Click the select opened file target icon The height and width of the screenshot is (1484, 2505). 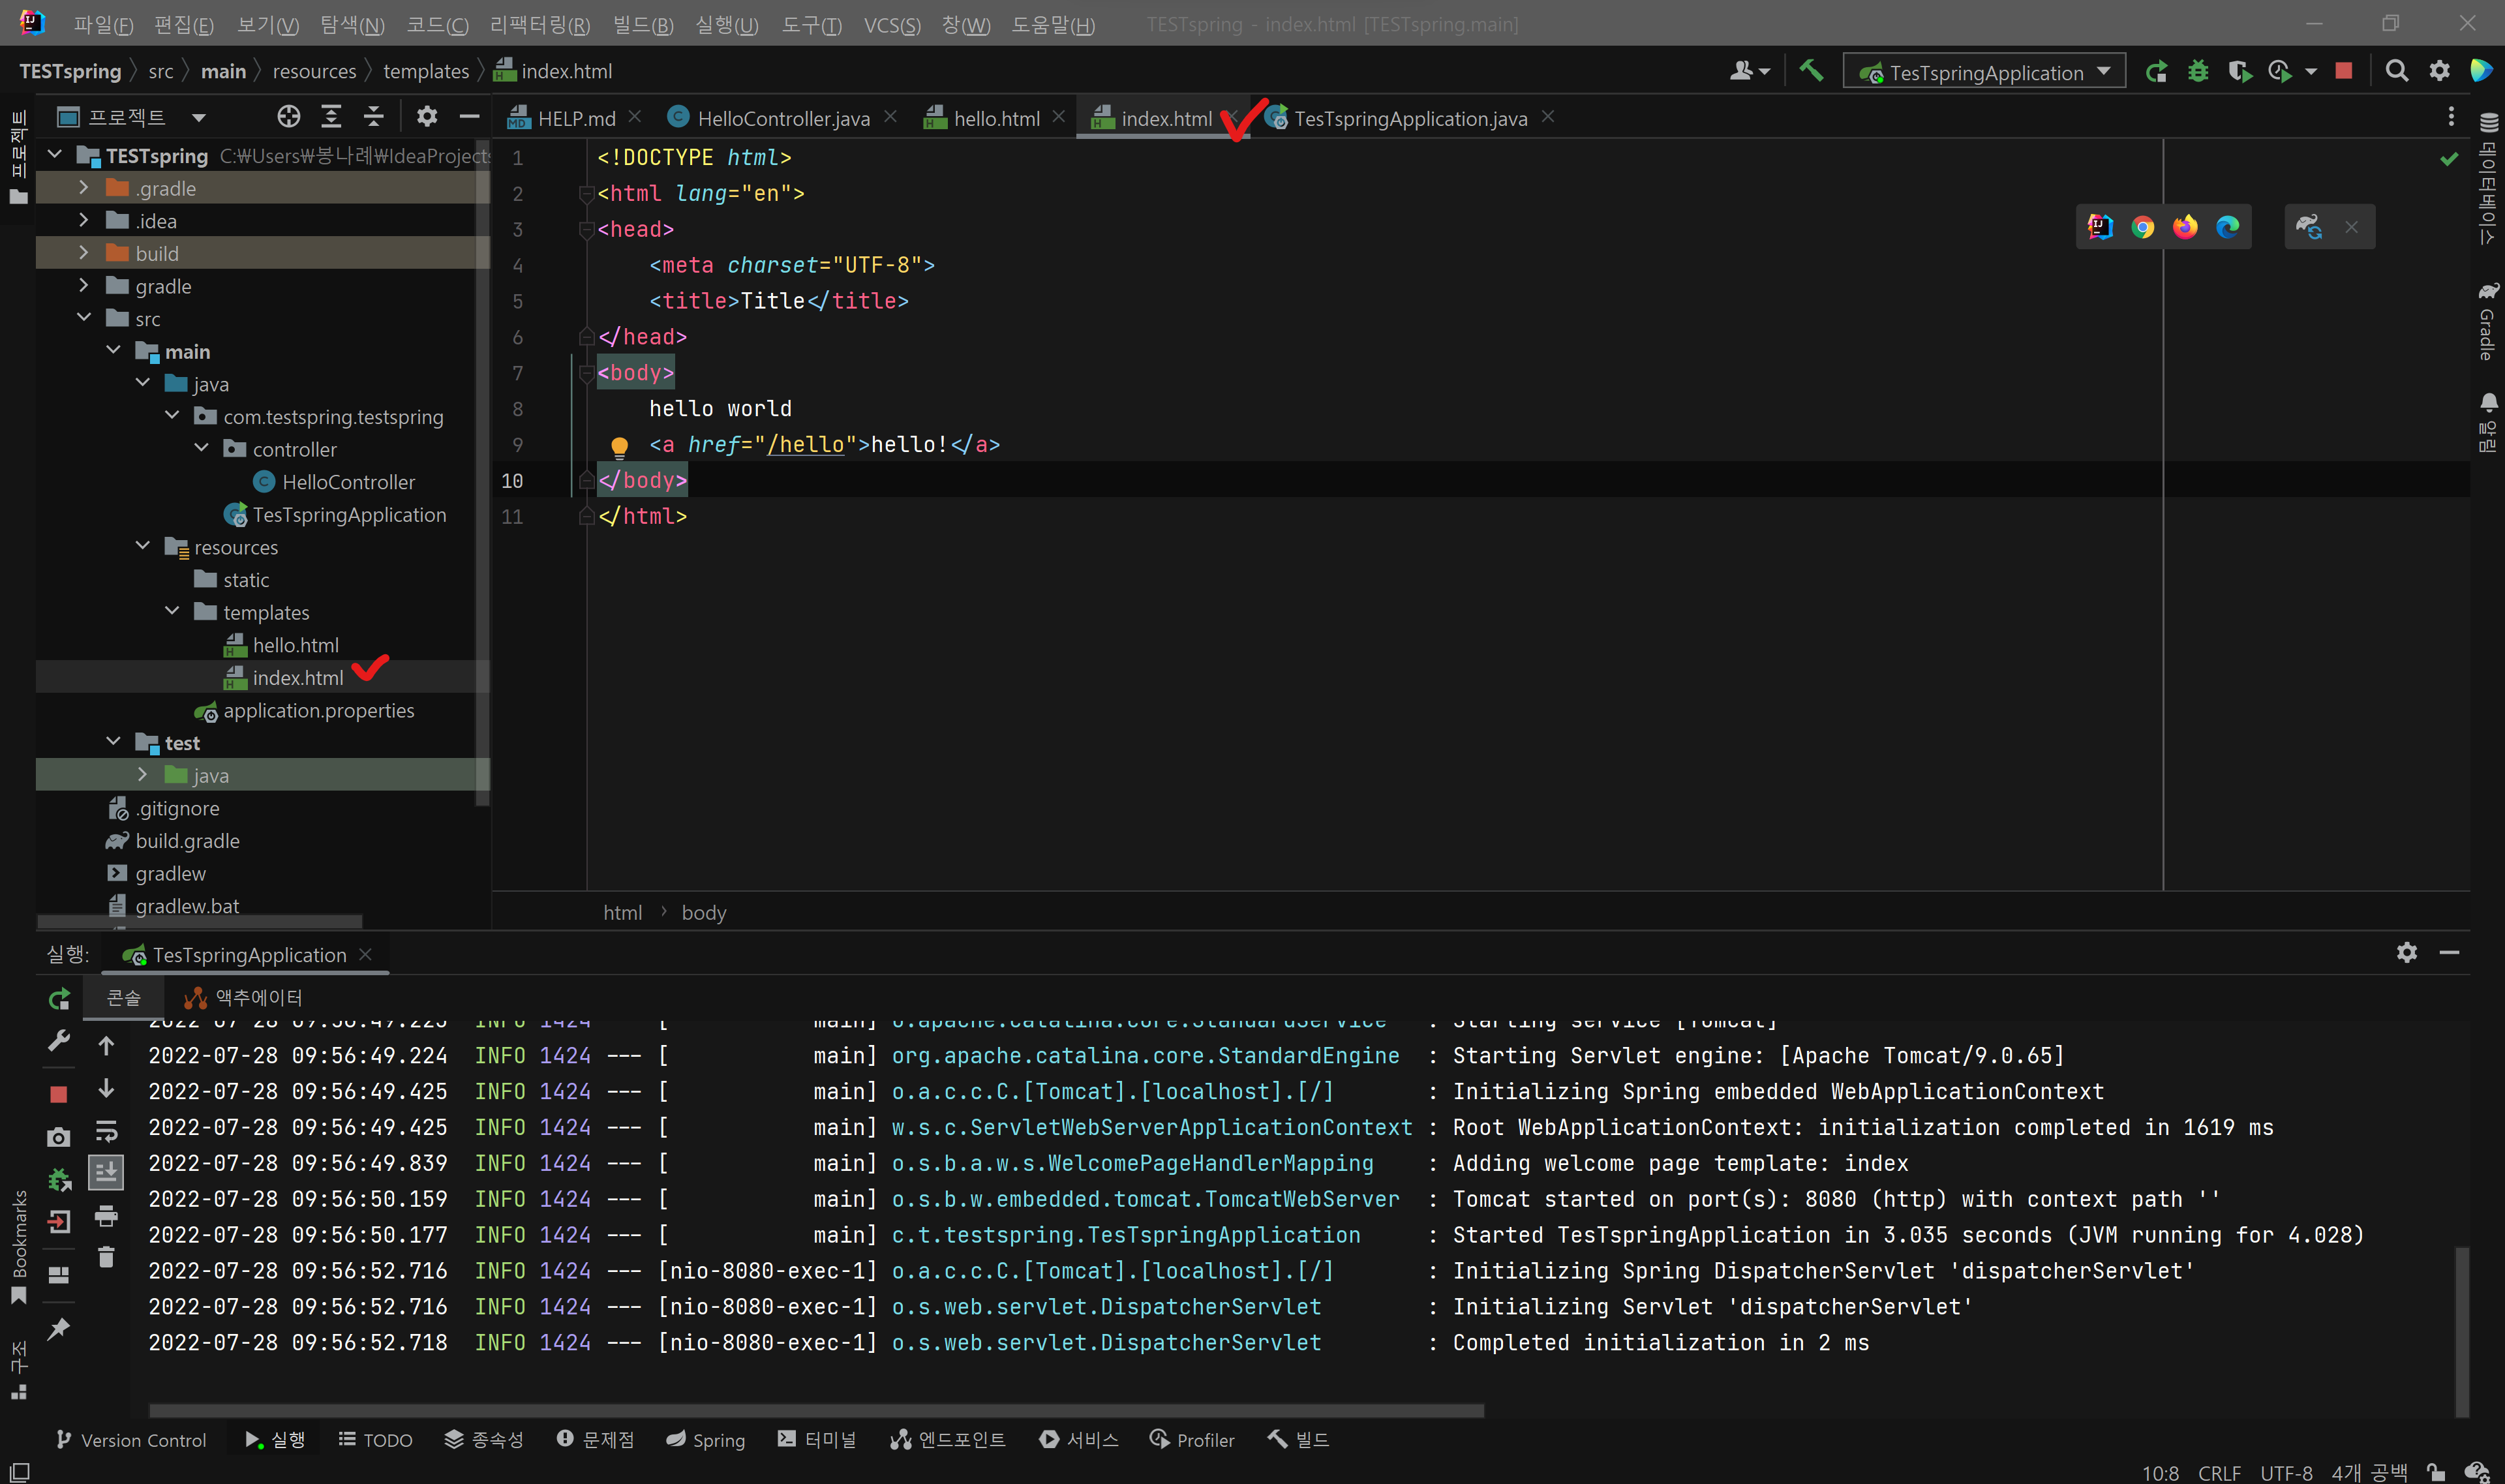pos(288,117)
